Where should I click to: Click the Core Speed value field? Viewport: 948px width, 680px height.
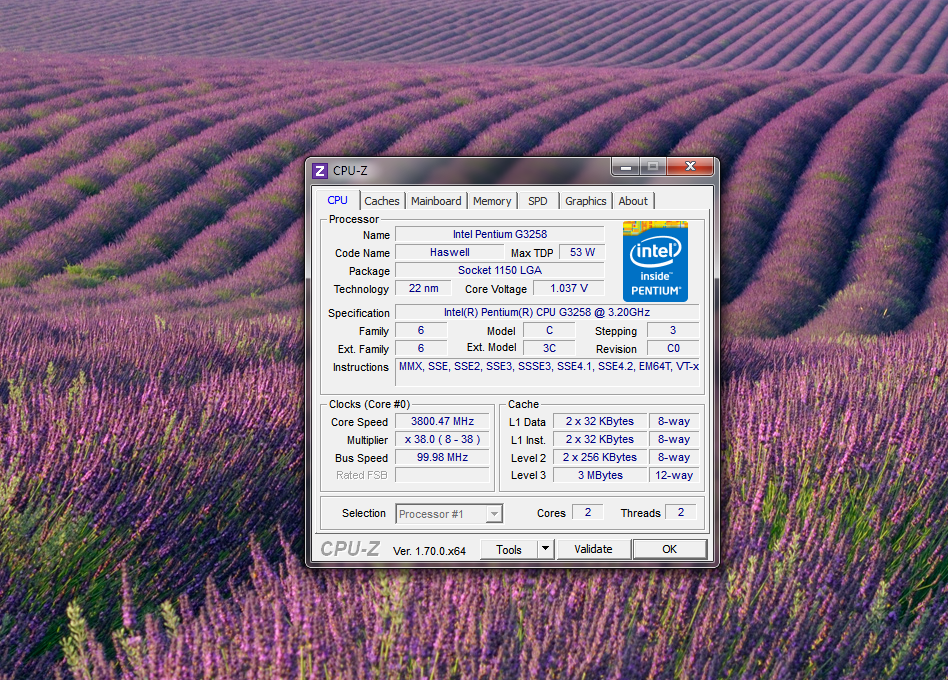point(442,422)
